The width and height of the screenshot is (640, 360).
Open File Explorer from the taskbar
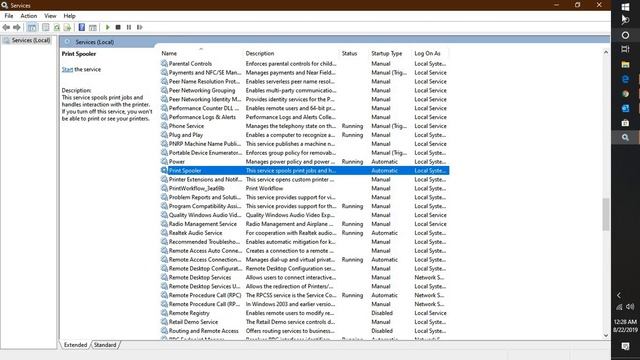pyautogui.click(x=625, y=64)
